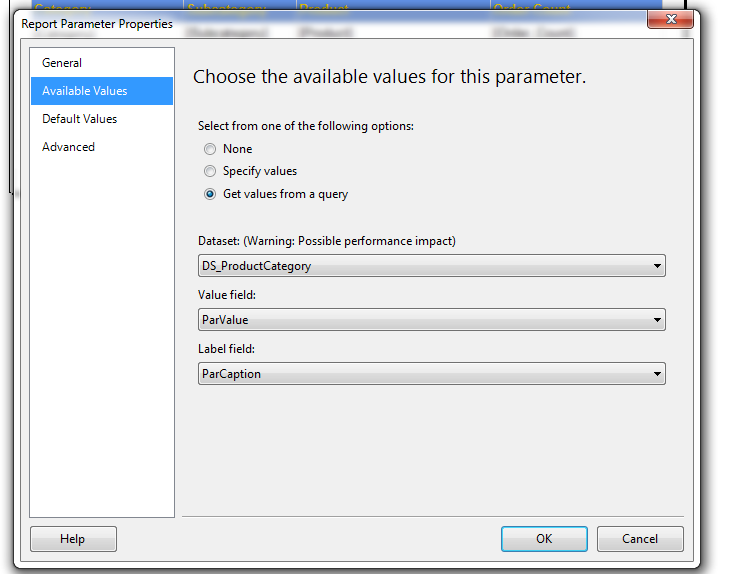Click the Value field dropdown arrow

click(657, 320)
